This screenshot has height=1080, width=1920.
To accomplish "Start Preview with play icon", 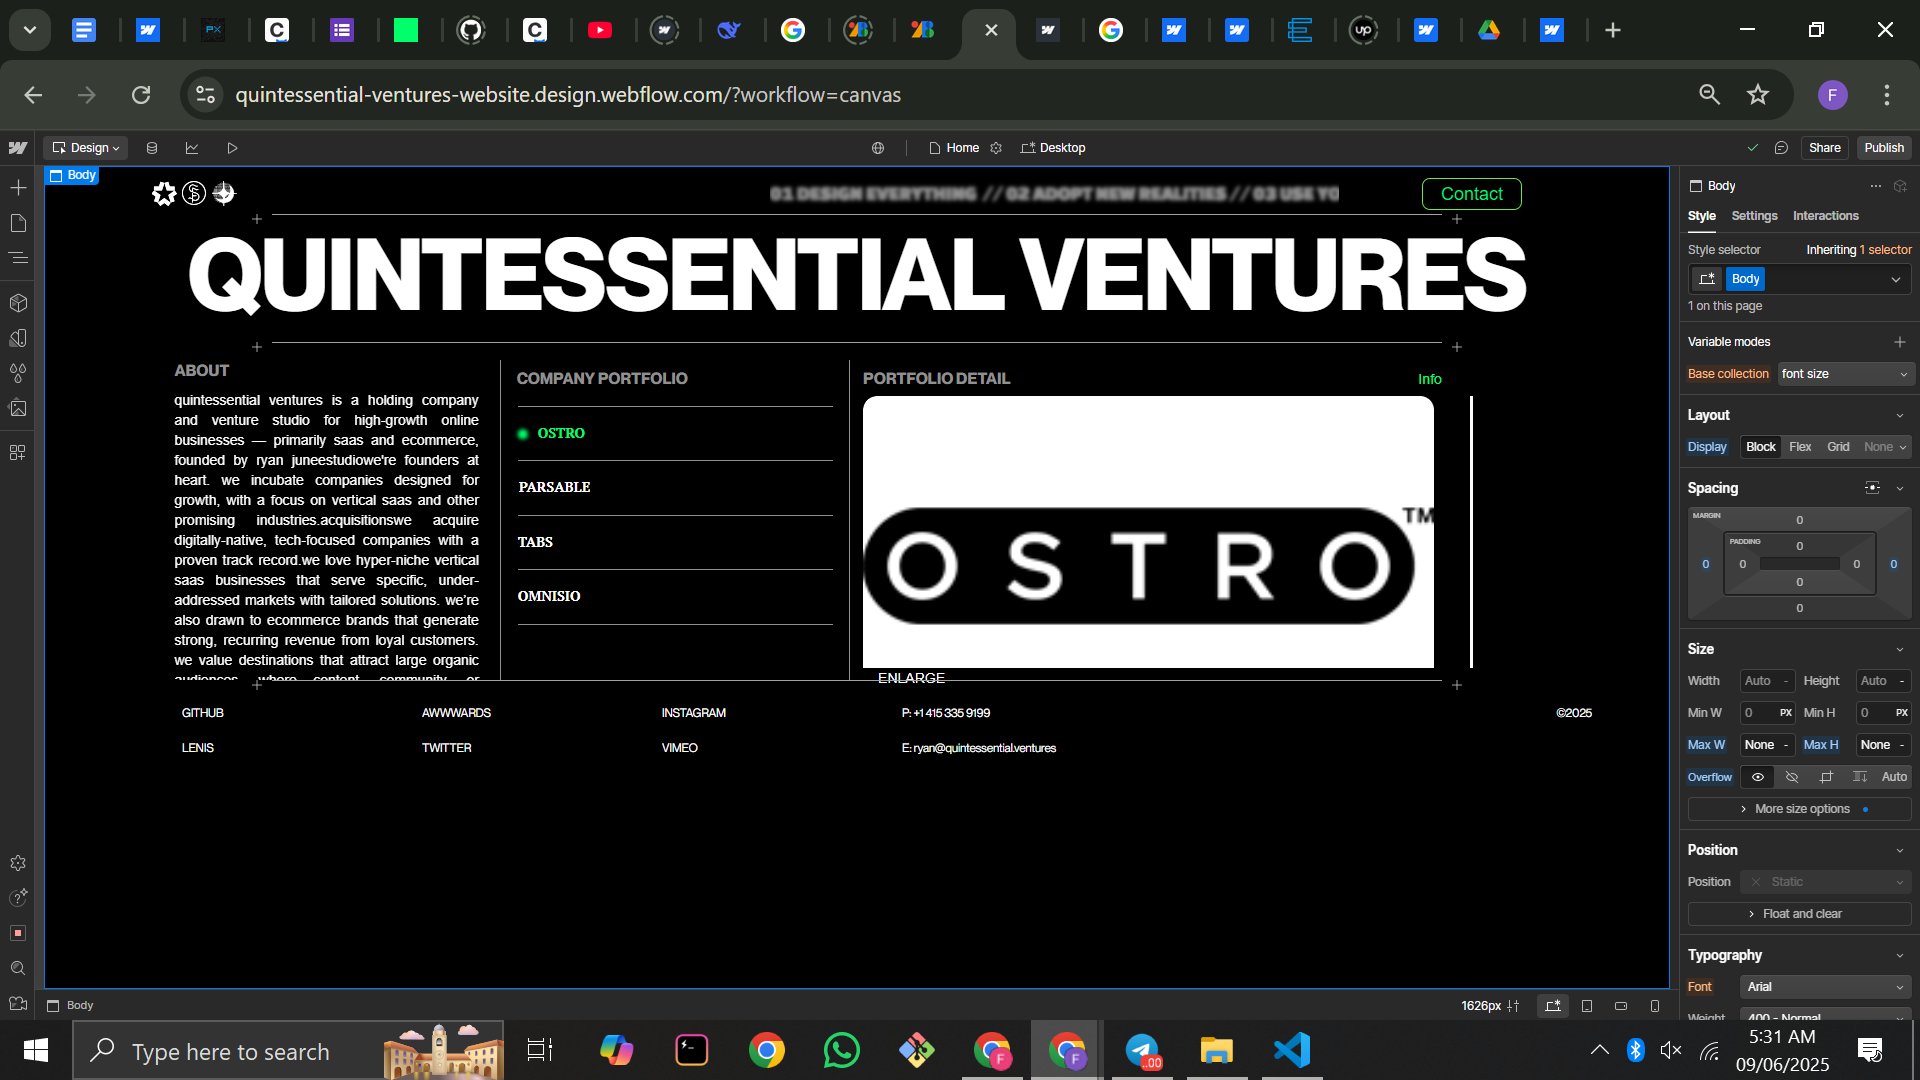I will pos(232,148).
